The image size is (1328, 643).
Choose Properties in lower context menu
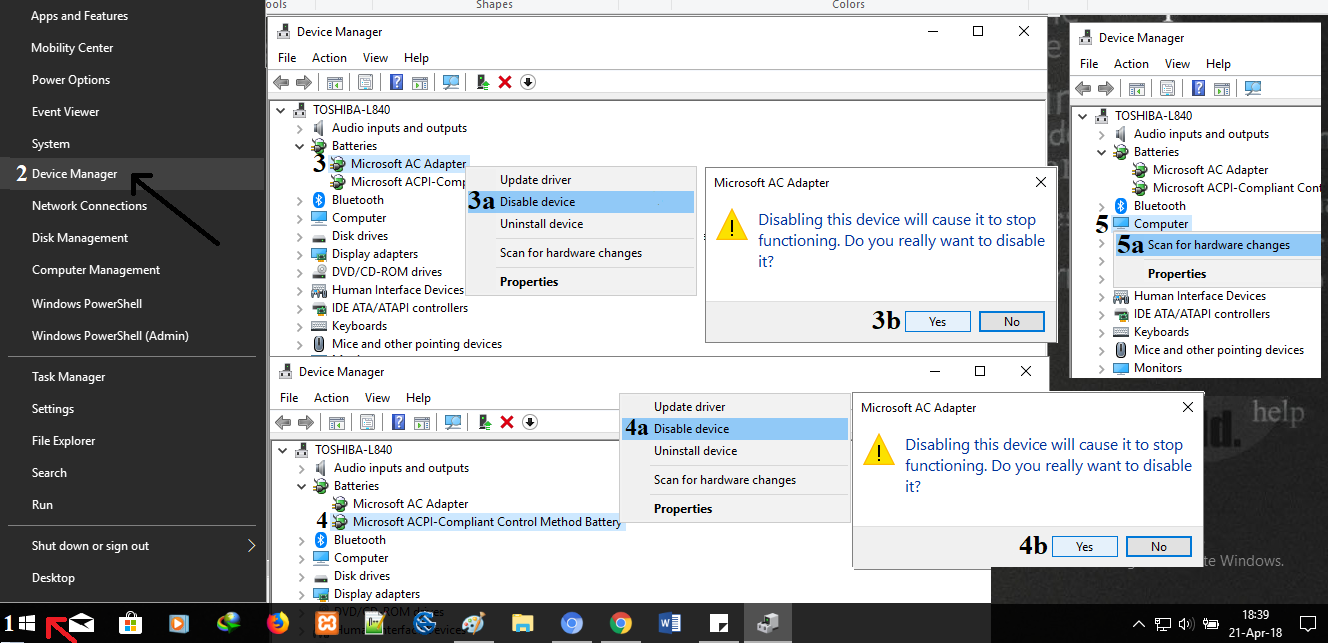[734, 509]
